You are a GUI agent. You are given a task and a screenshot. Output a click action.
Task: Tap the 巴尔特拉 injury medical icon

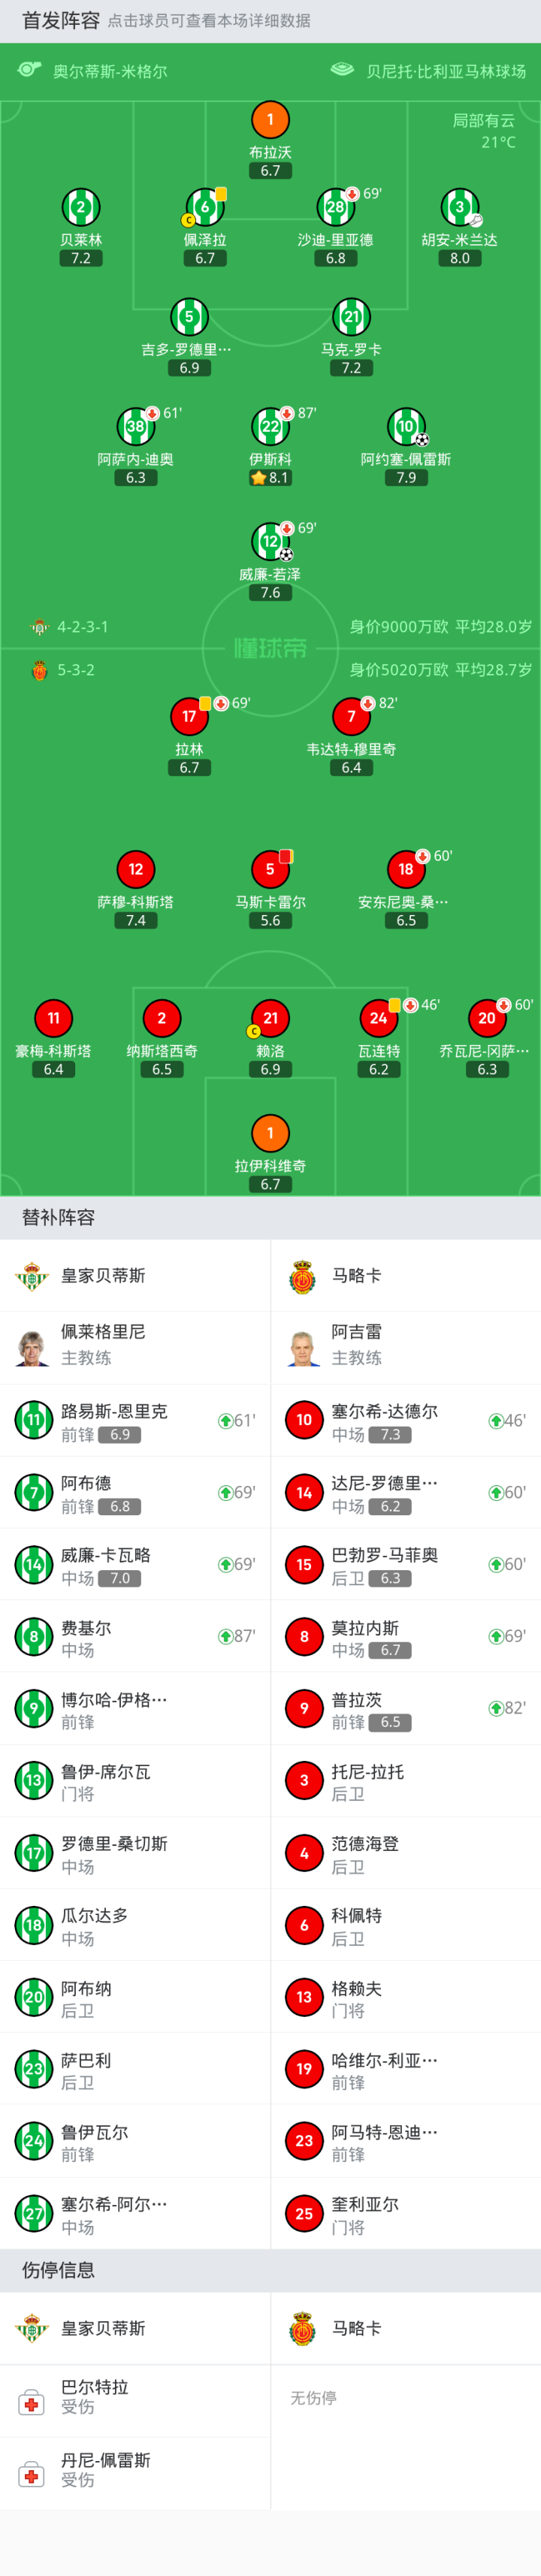click(32, 2402)
